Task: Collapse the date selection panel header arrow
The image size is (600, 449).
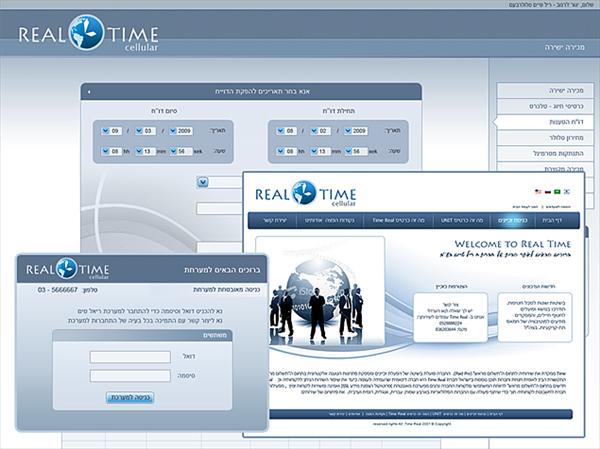Action: click(89, 92)
